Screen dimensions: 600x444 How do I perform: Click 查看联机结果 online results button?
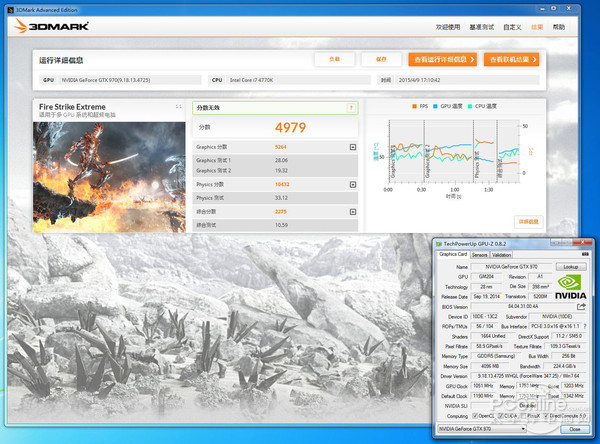[512, 59]
